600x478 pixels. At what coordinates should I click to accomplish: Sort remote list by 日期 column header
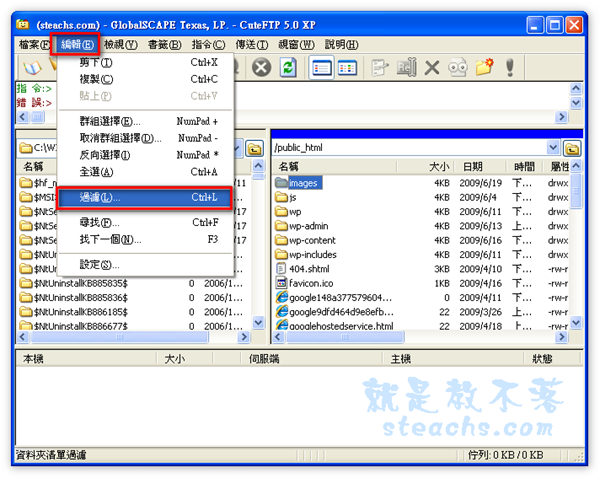479,166
